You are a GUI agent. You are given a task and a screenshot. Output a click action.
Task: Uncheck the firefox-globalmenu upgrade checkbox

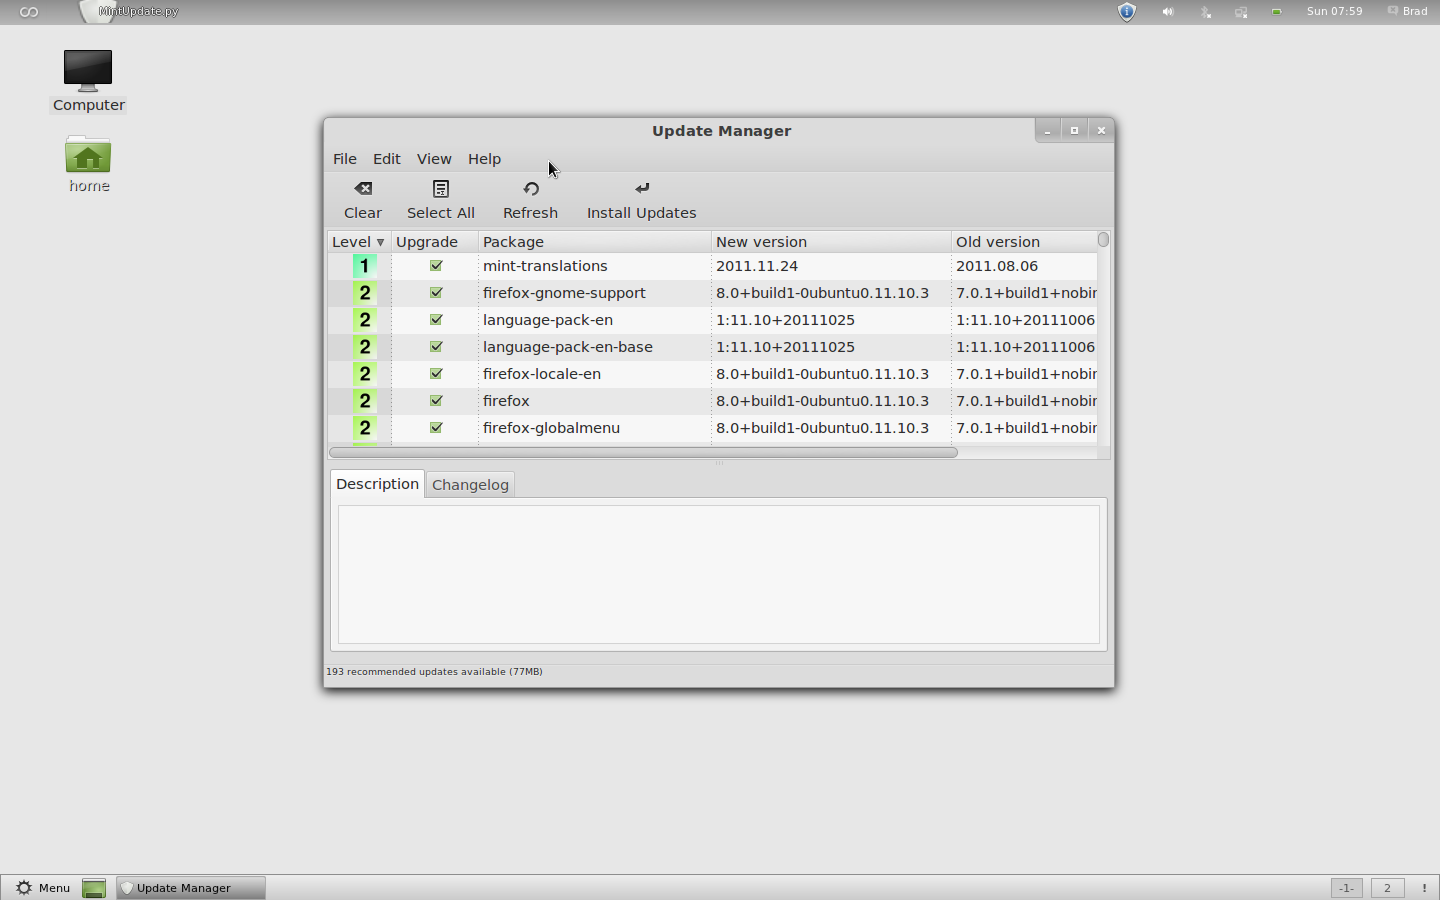(x=436, y=428)
